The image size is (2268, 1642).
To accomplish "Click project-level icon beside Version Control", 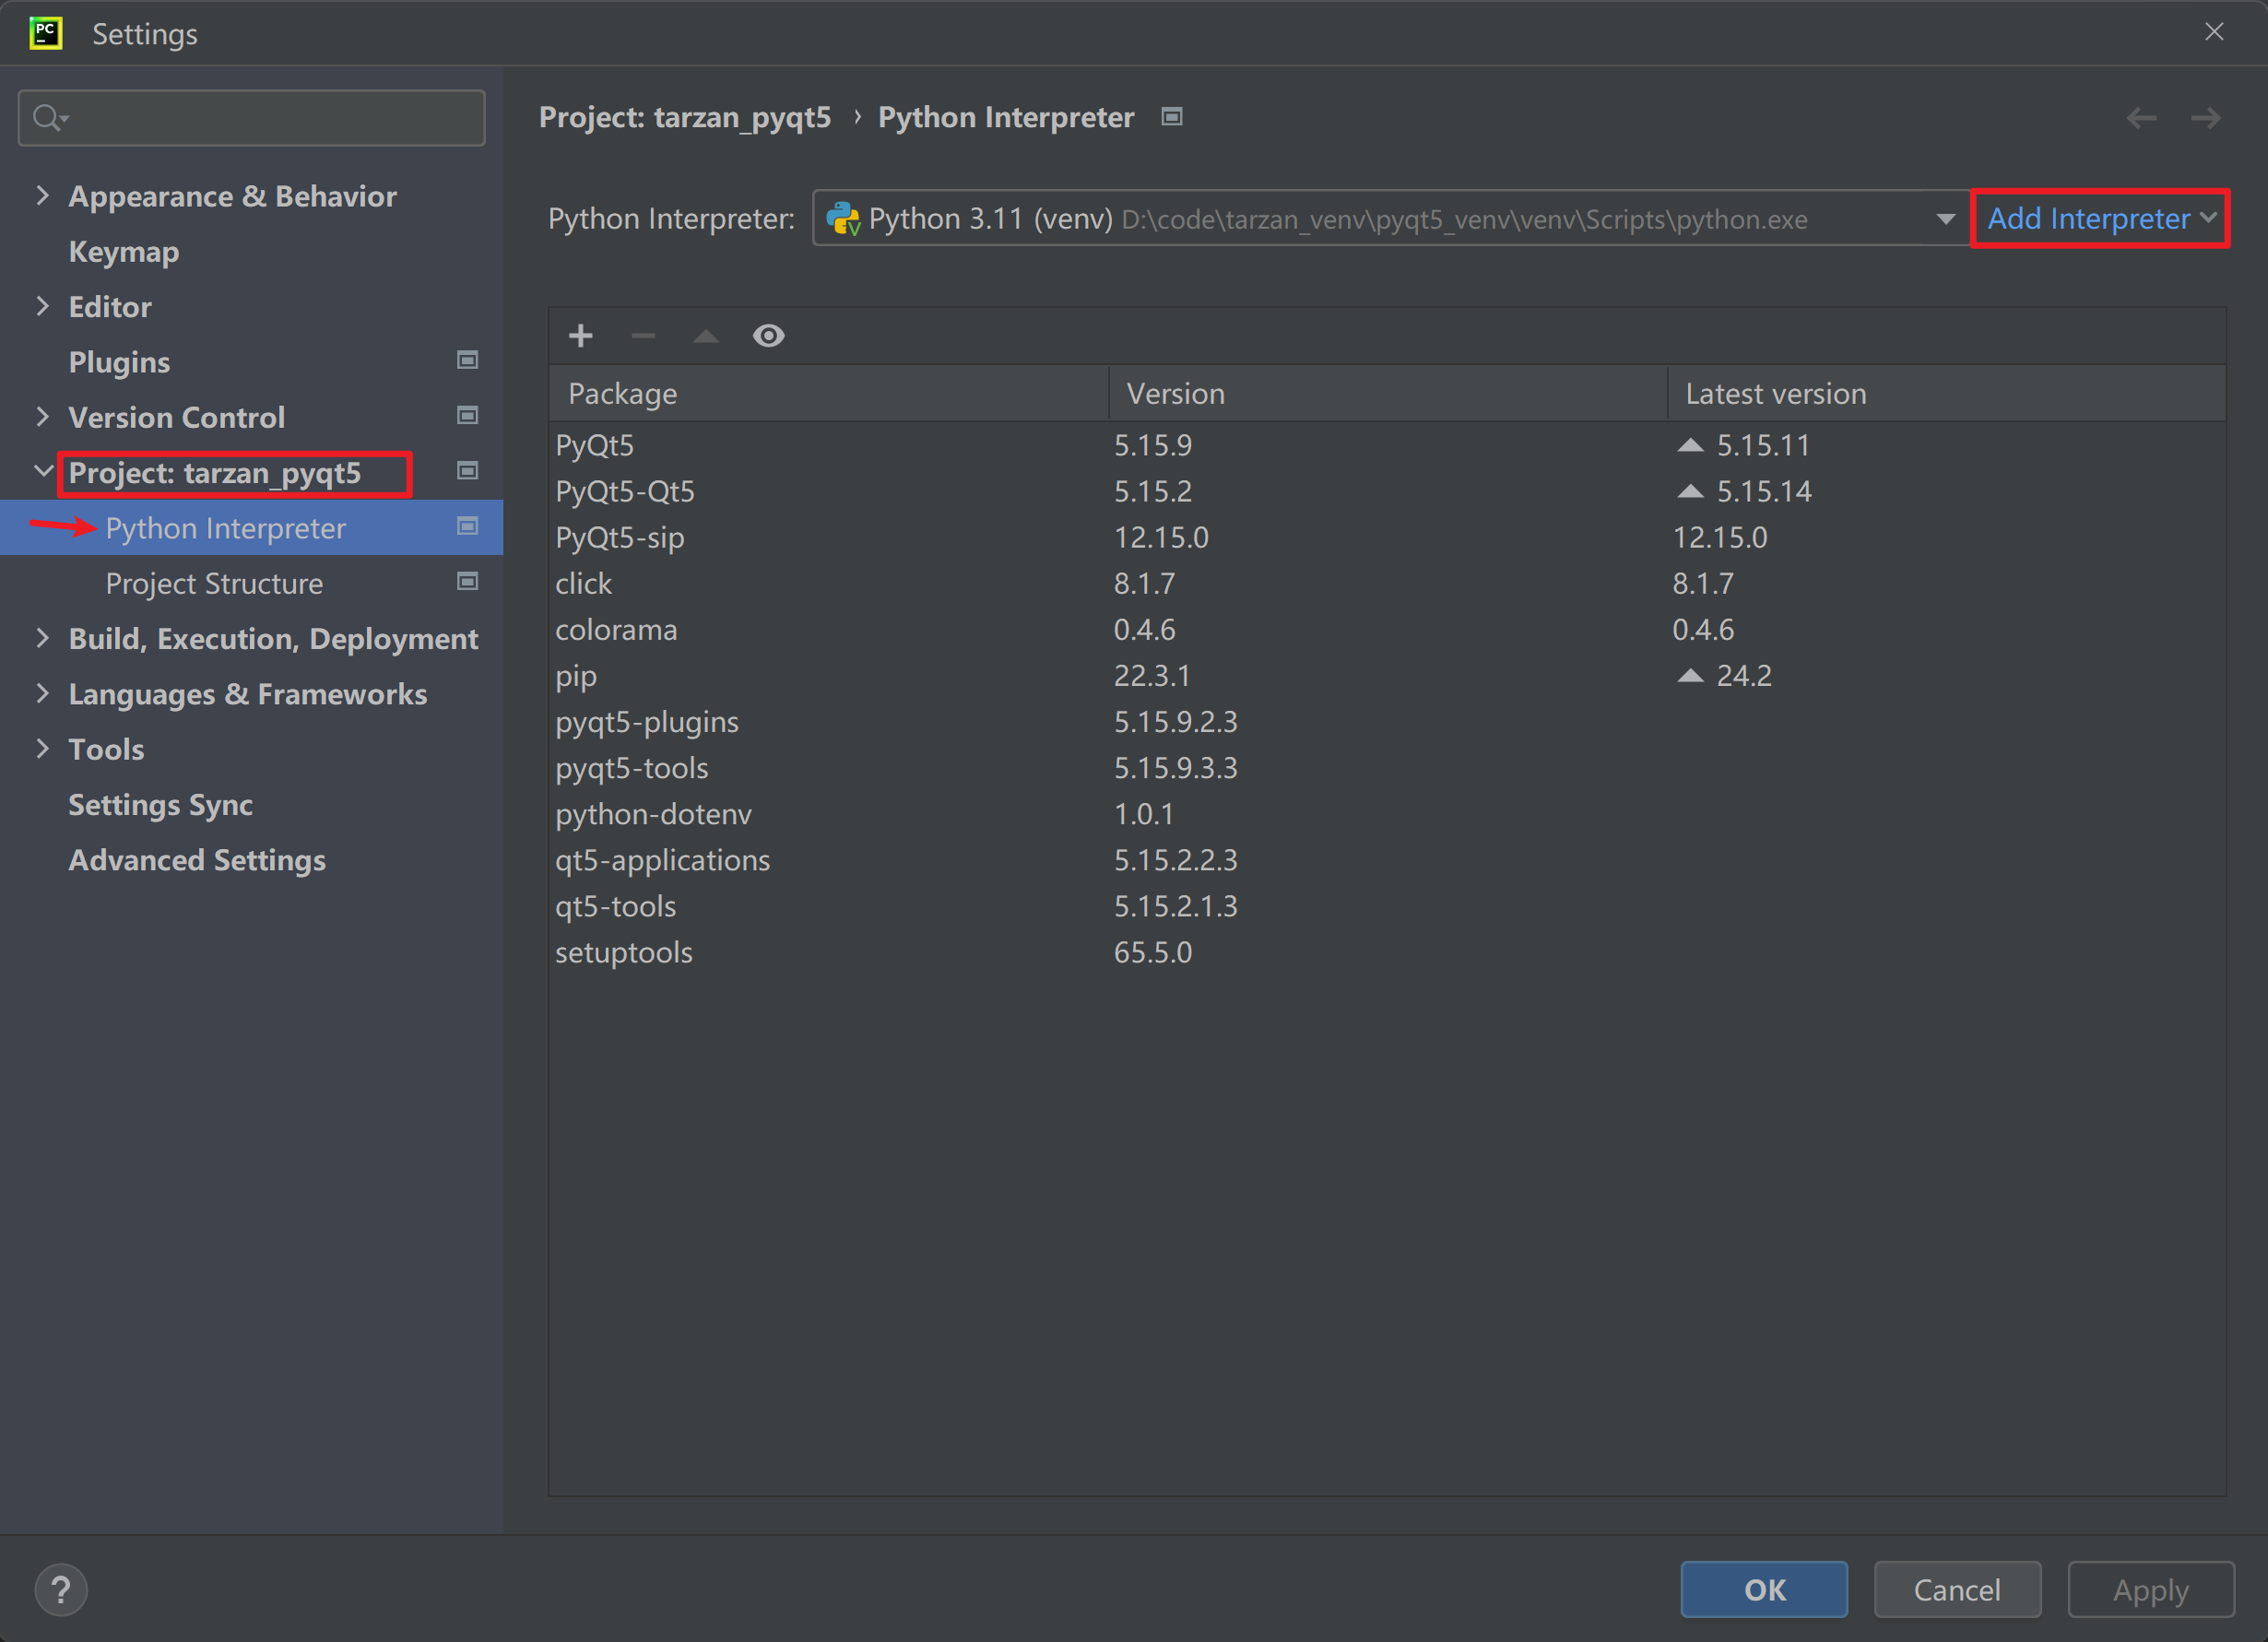I will pos(467,415).
